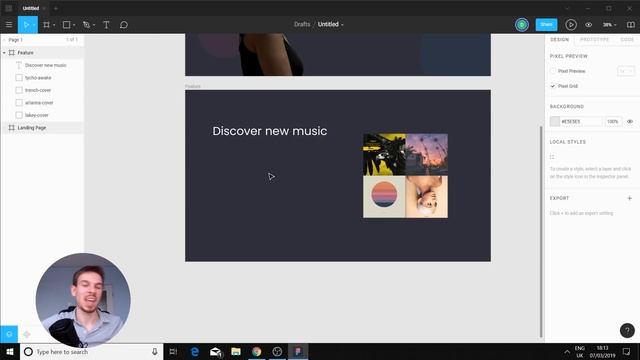Open pixel preview scale dropdown
The height and width of the screenshot is (360, 640).
click(626, 71)
